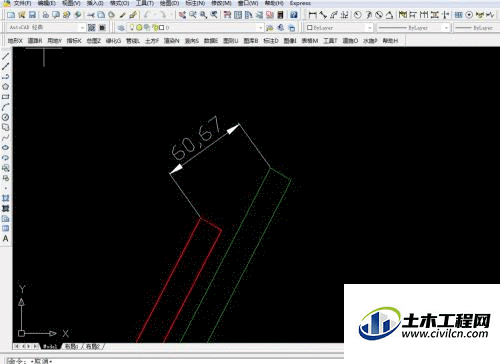Redo action with the Redo arrow
This screenshot has height=364, width=500.
[x=162, y=15]
